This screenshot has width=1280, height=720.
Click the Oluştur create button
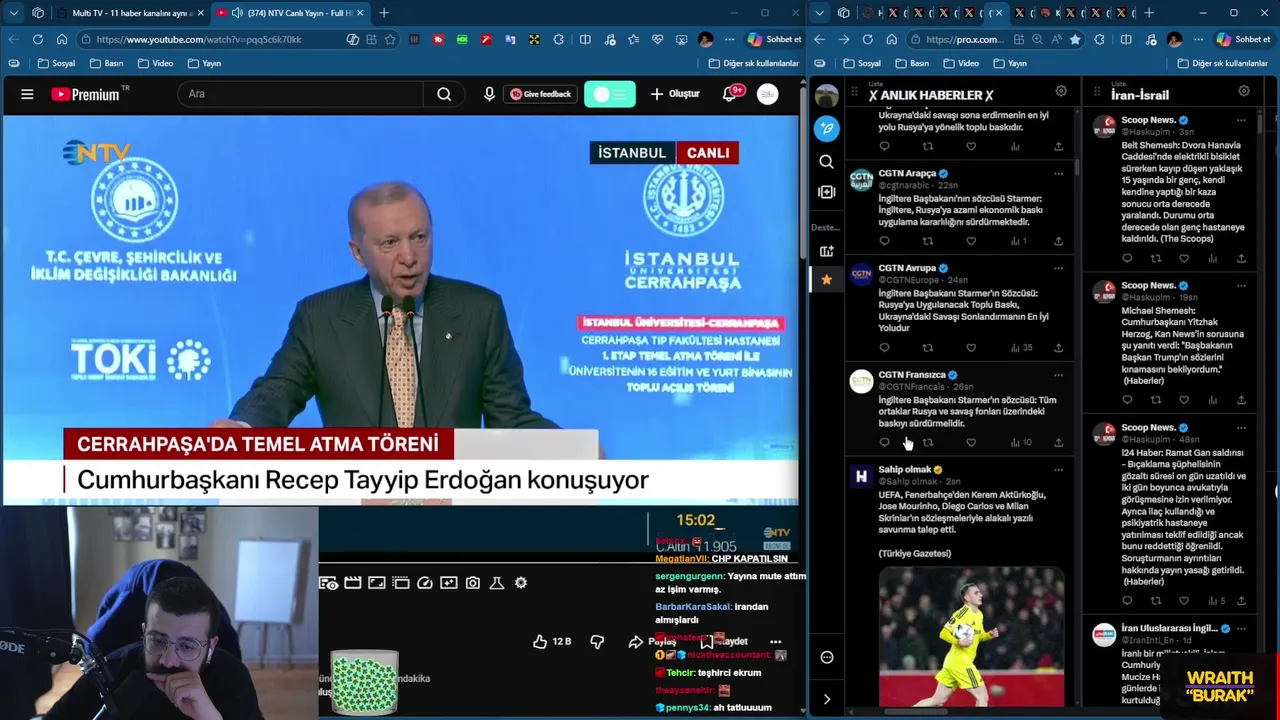(x=675, y=94)
